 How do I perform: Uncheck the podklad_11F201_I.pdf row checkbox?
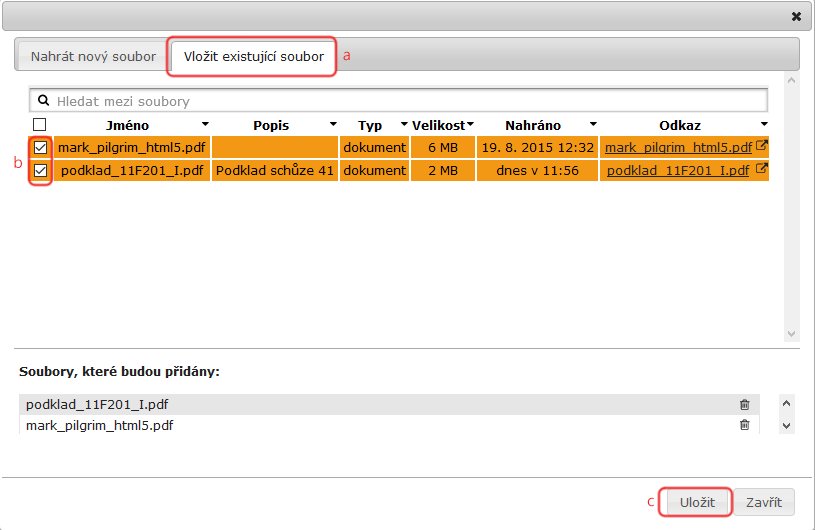coord(40,171)
